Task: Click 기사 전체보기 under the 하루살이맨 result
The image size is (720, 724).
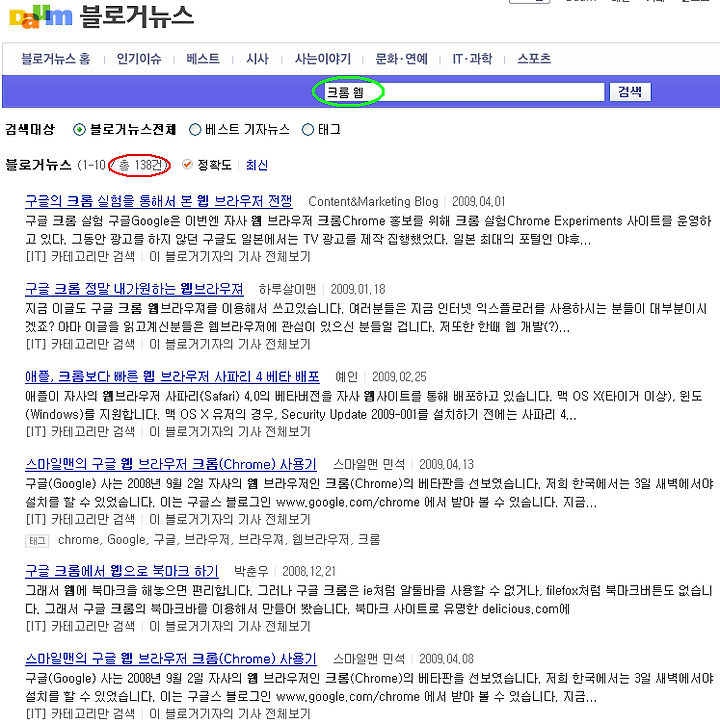Action: point(230,344)
